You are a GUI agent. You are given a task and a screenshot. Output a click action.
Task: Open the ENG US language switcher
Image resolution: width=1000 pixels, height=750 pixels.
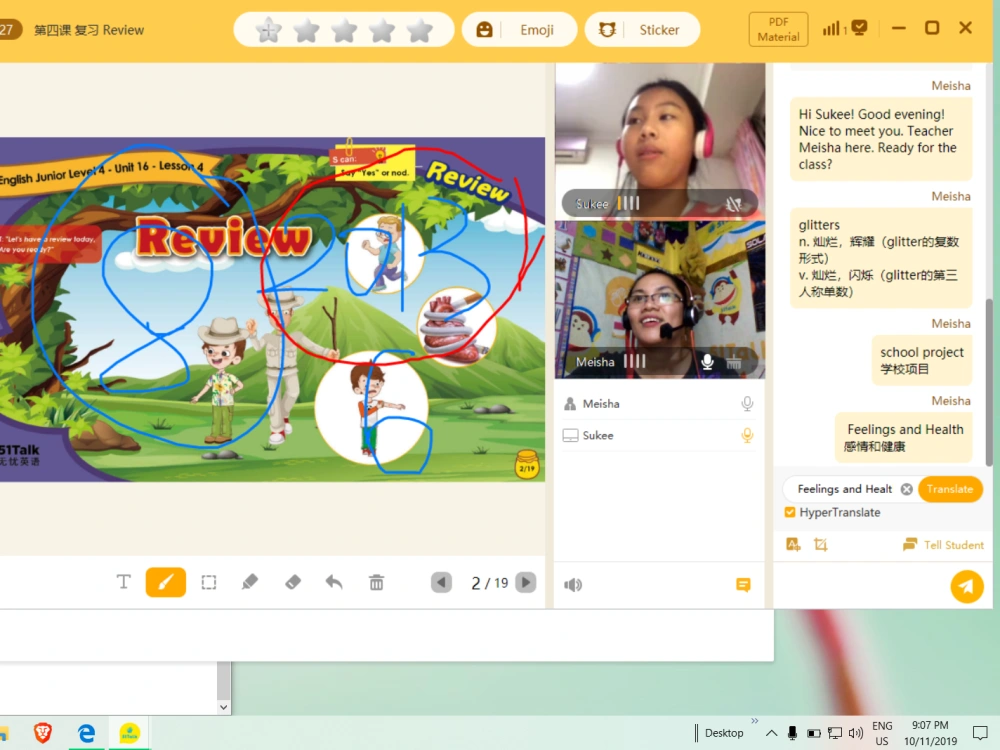click(882, 733)
